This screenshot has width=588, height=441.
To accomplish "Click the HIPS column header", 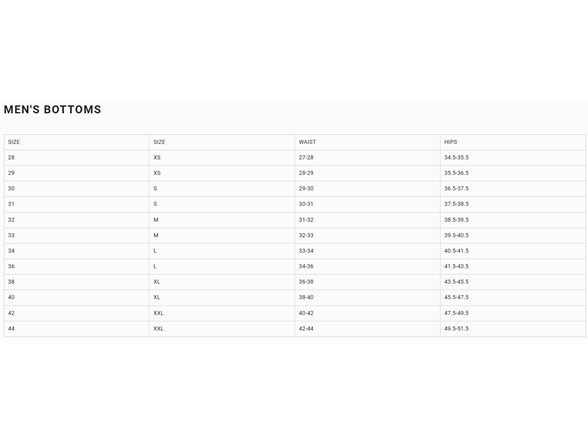I will 513,142.
